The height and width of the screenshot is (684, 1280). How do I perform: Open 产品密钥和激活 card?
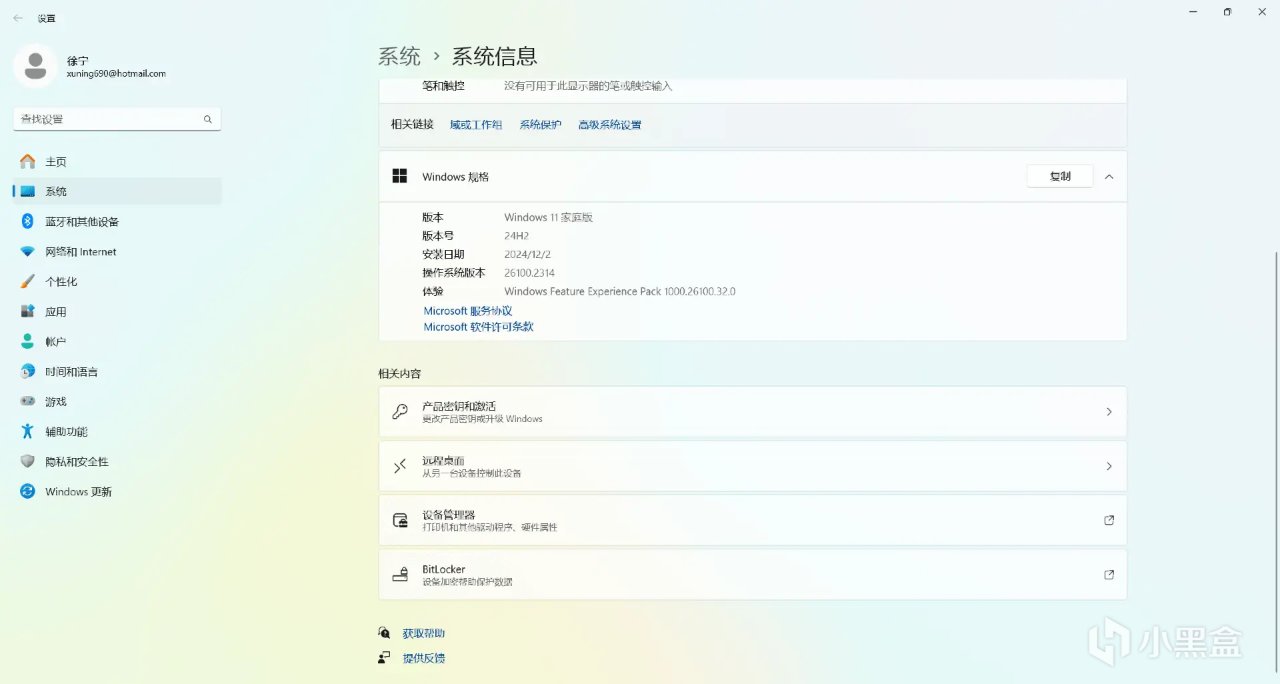(x=753, y=412)
